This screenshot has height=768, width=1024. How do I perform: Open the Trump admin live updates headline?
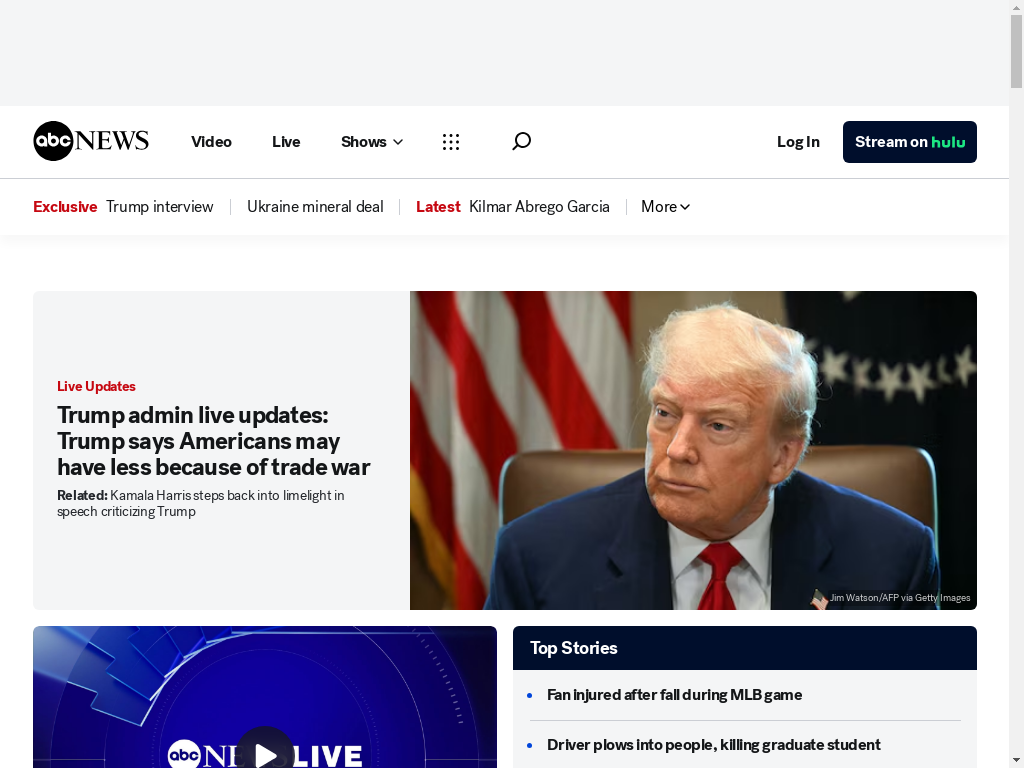(x=214, y=441)
